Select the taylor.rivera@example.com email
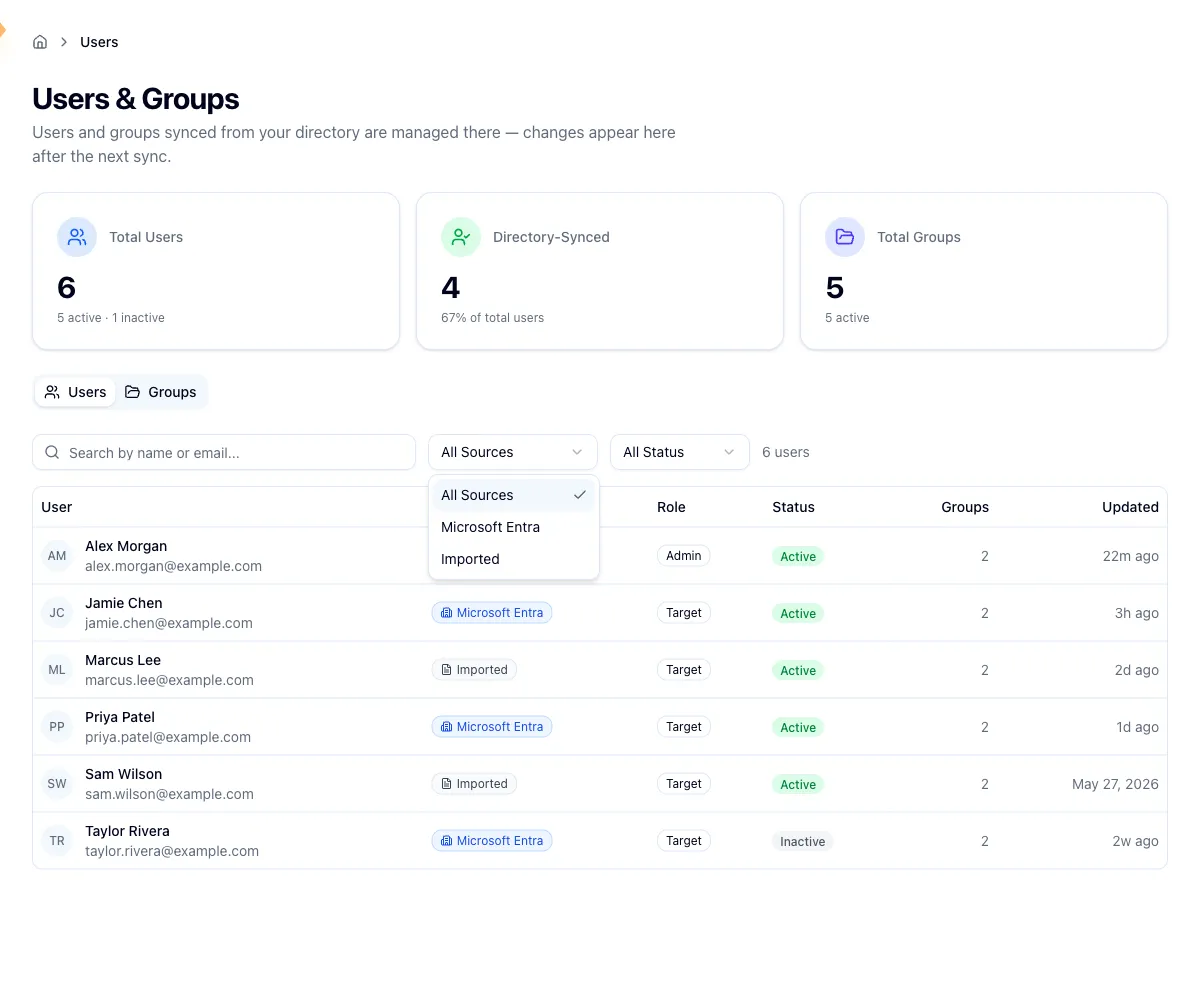This screenshot has width=1200, height=1000. (172, 851)
